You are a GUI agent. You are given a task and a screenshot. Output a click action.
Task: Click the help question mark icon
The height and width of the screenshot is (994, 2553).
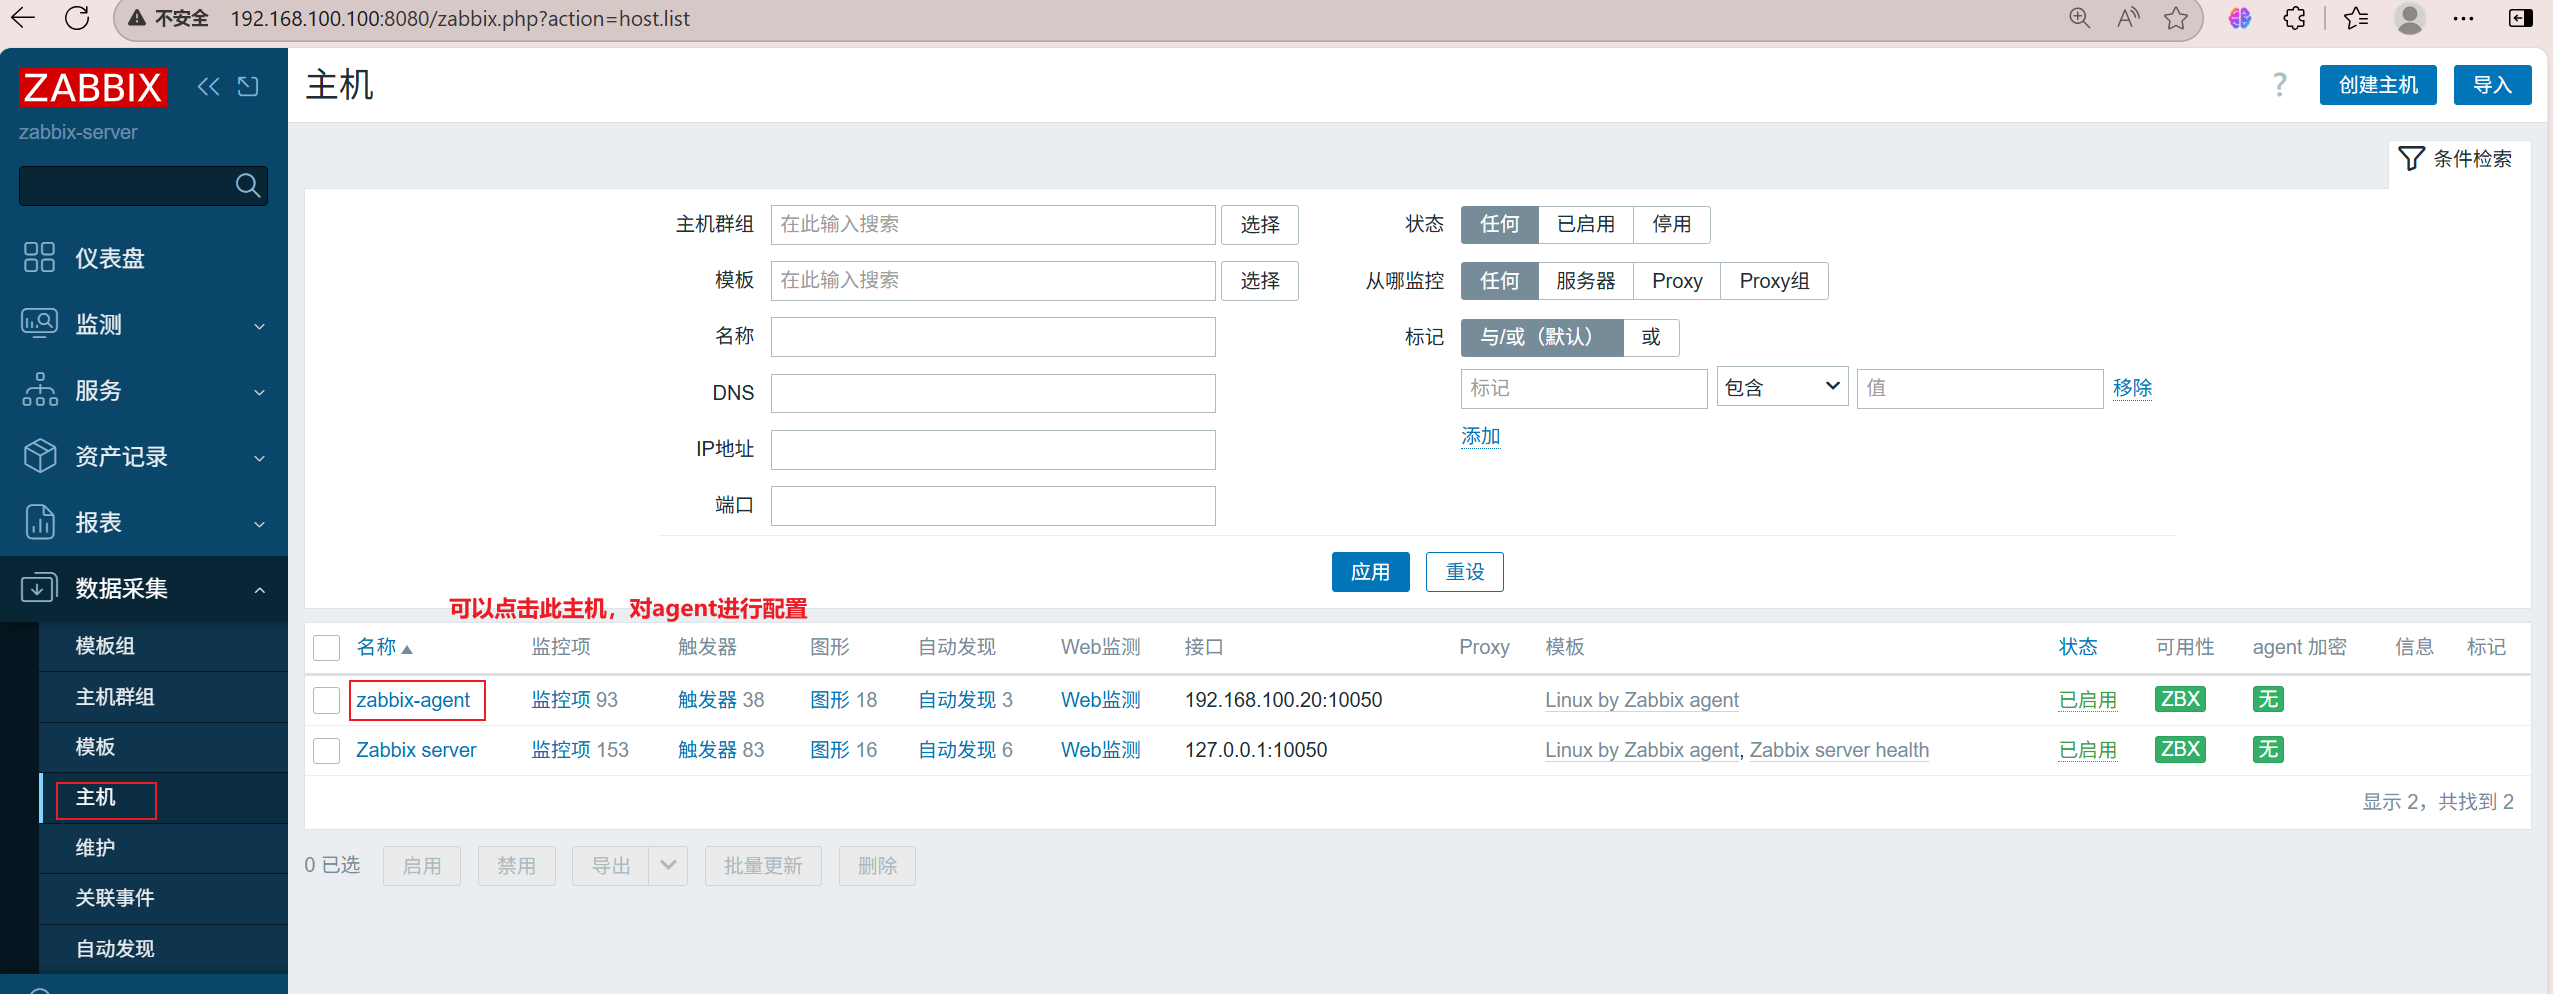click(2279, 85)
